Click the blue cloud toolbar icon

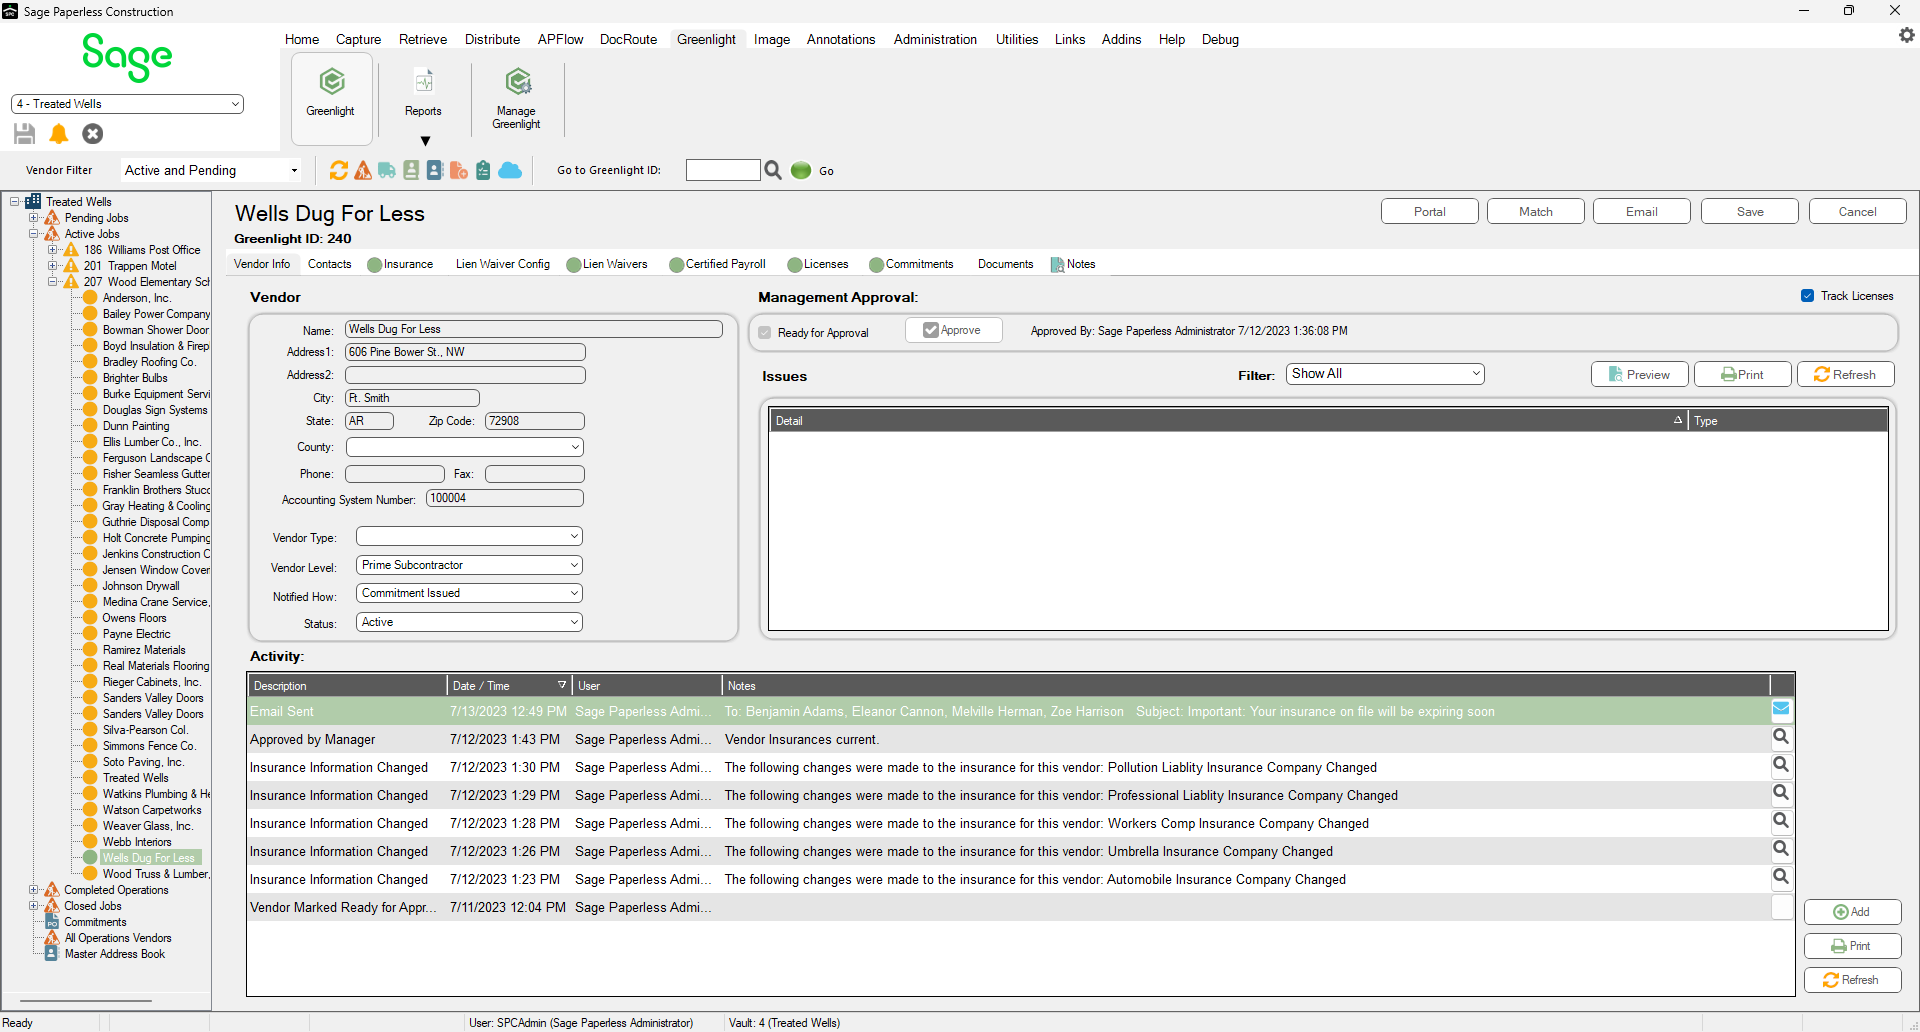(510, 170)
